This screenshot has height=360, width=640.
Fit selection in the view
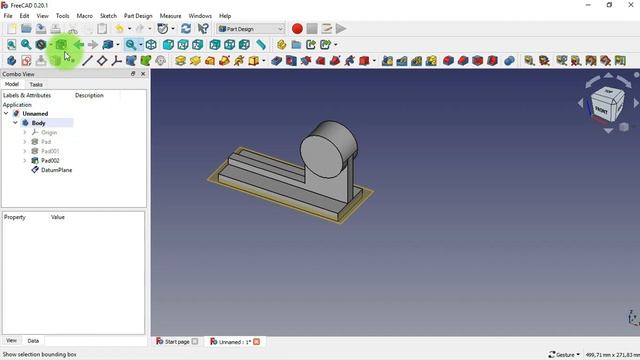tap(26, 44)
